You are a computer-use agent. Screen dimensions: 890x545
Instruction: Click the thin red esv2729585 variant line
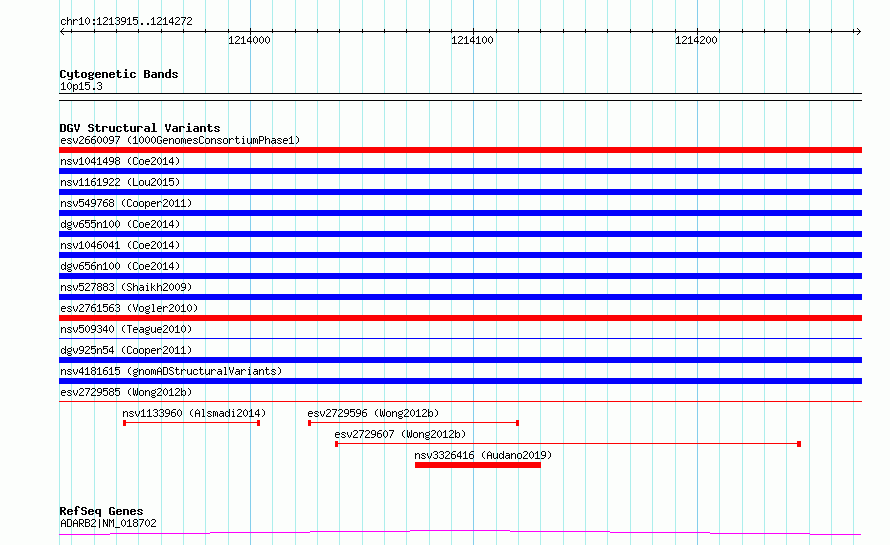pos(460,402)
